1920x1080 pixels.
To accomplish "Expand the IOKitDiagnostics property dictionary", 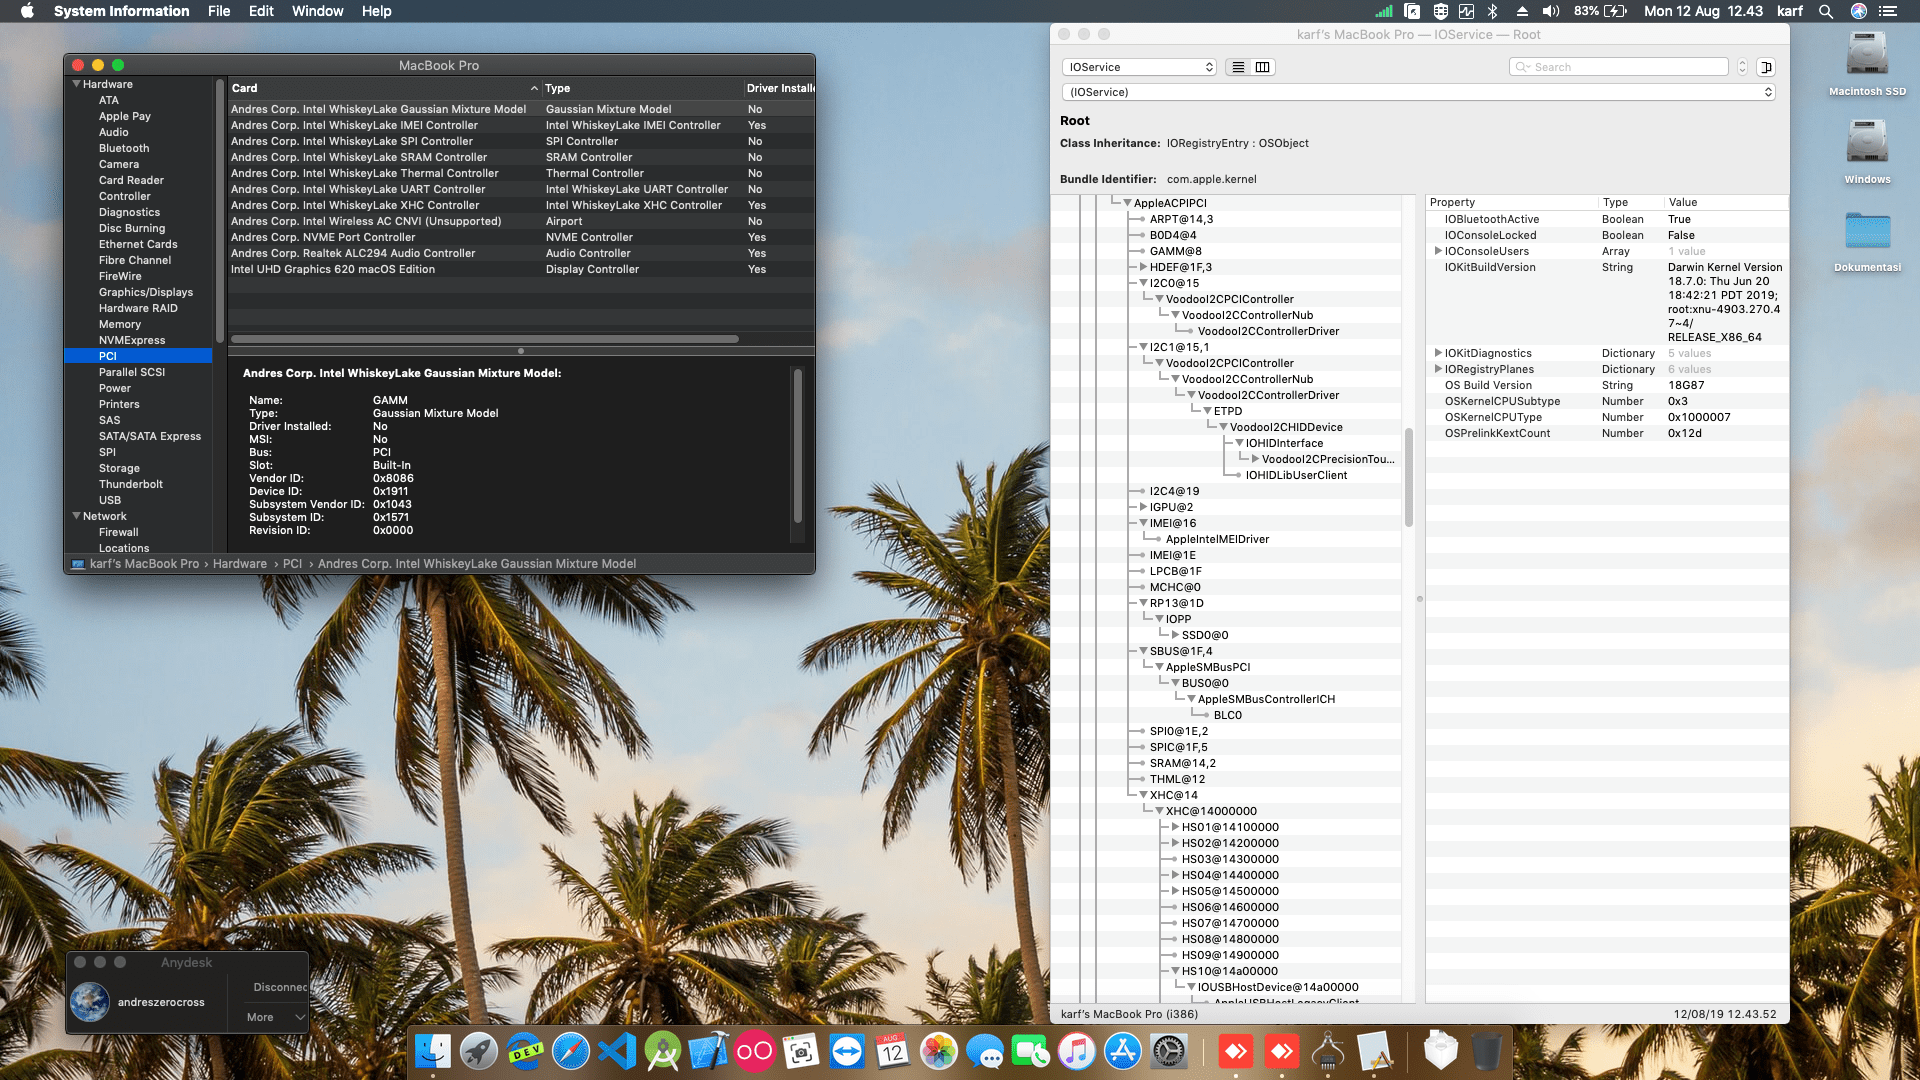I will pyautogui.click(x=1438, y=353).
